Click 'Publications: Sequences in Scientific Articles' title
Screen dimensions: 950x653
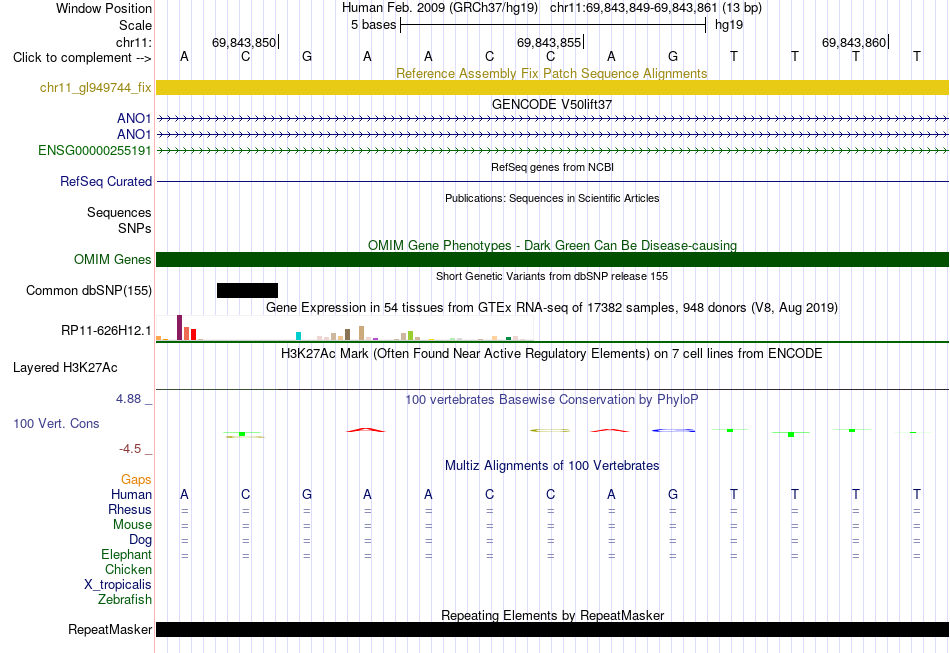point(552,198)
